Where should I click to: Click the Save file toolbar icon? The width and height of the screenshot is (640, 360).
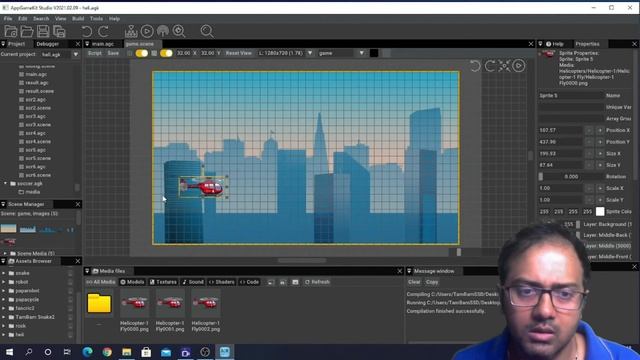coord(43,31)
